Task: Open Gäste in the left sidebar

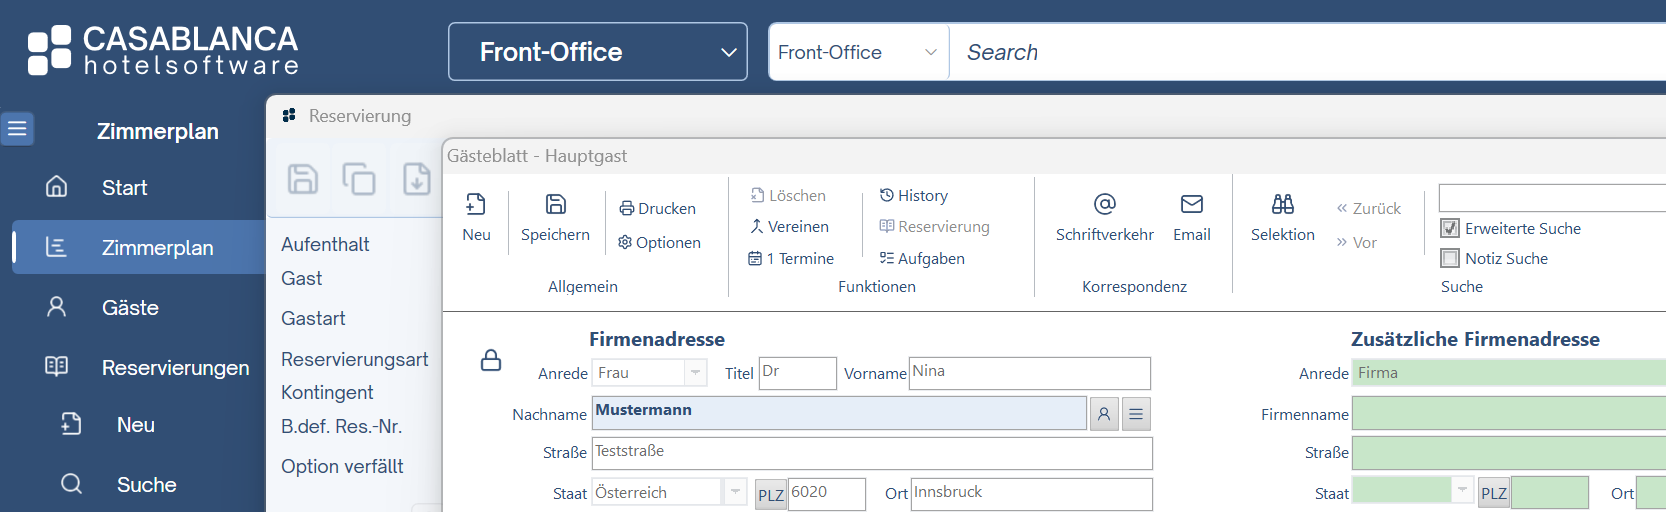Action: tap(130, 308)
